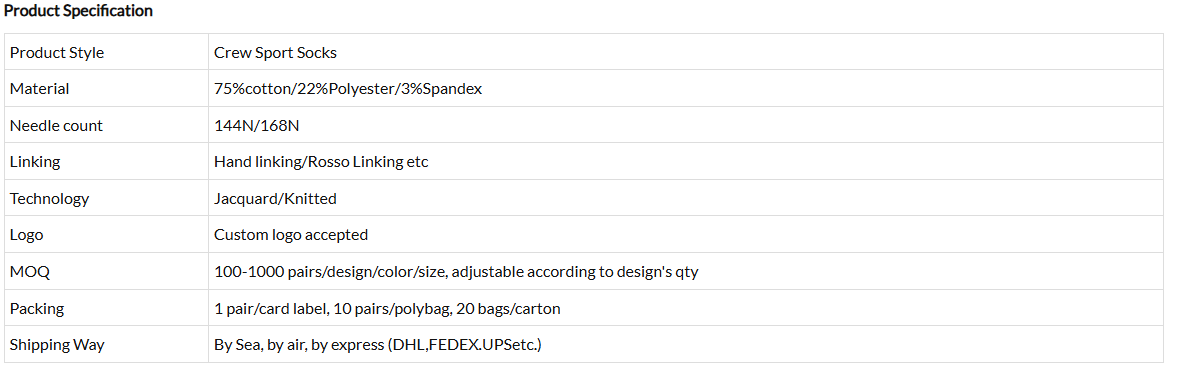Click the Custom logo accepted text

291,235
